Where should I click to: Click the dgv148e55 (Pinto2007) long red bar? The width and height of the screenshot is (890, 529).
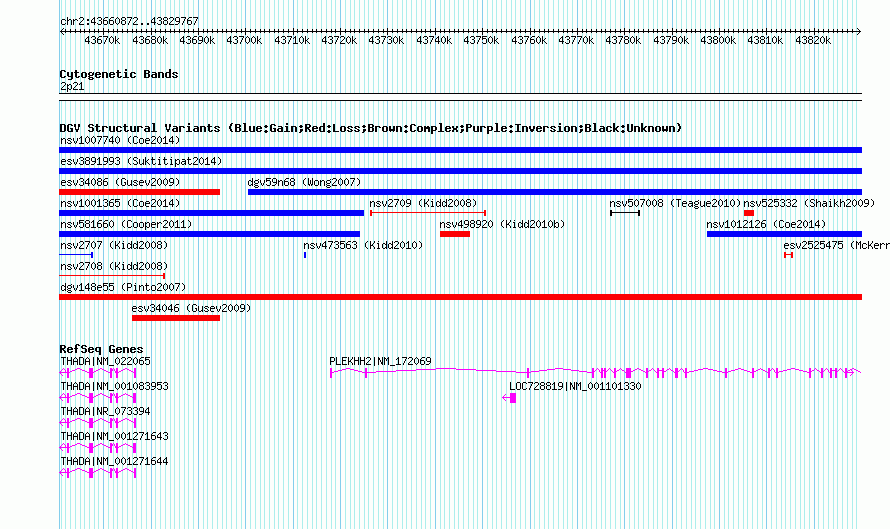[460, 297]
